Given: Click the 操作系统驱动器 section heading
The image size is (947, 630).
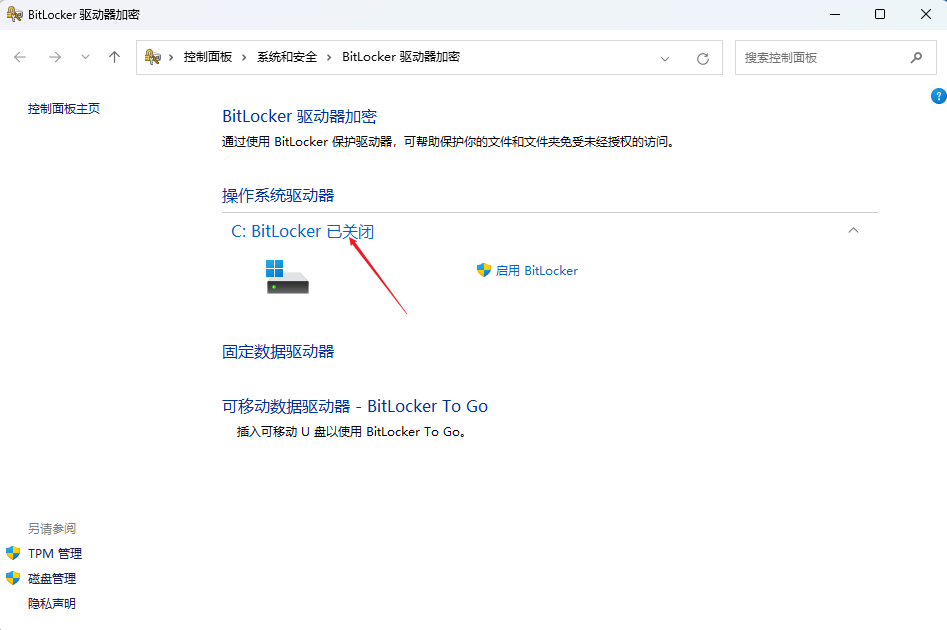Looking at the screenshot, I should [278, 196].
